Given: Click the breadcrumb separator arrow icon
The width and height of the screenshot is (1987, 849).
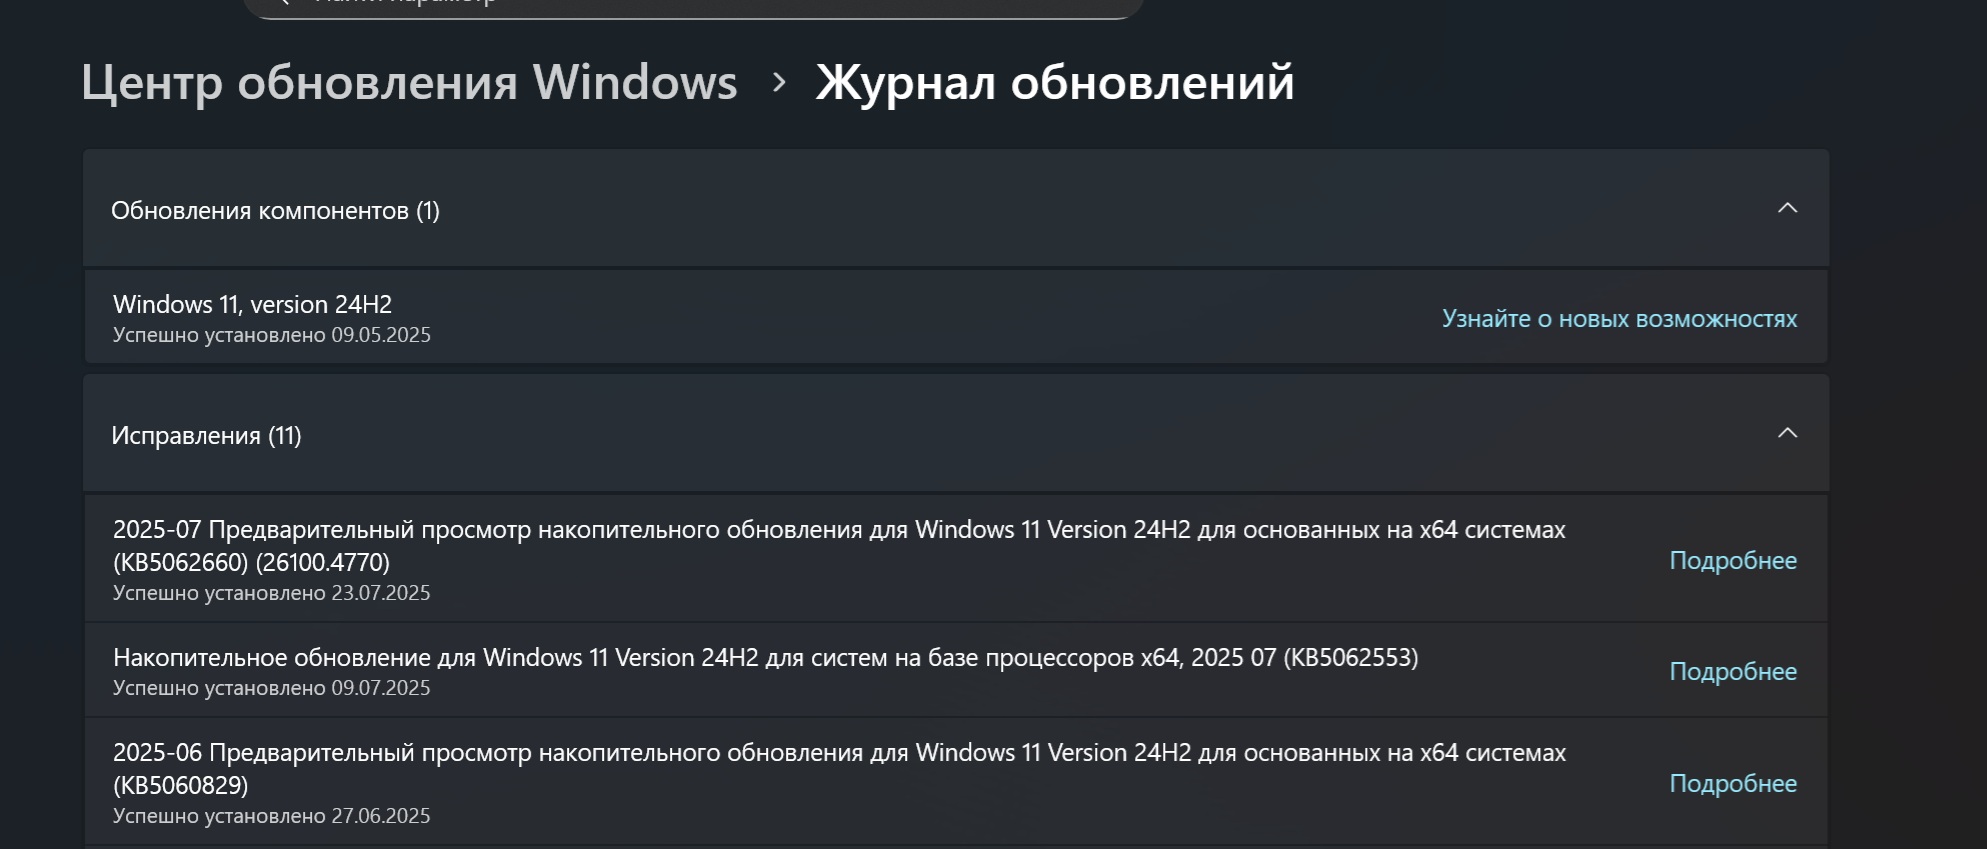Looking at the screenshot, I should pos(779,82).
